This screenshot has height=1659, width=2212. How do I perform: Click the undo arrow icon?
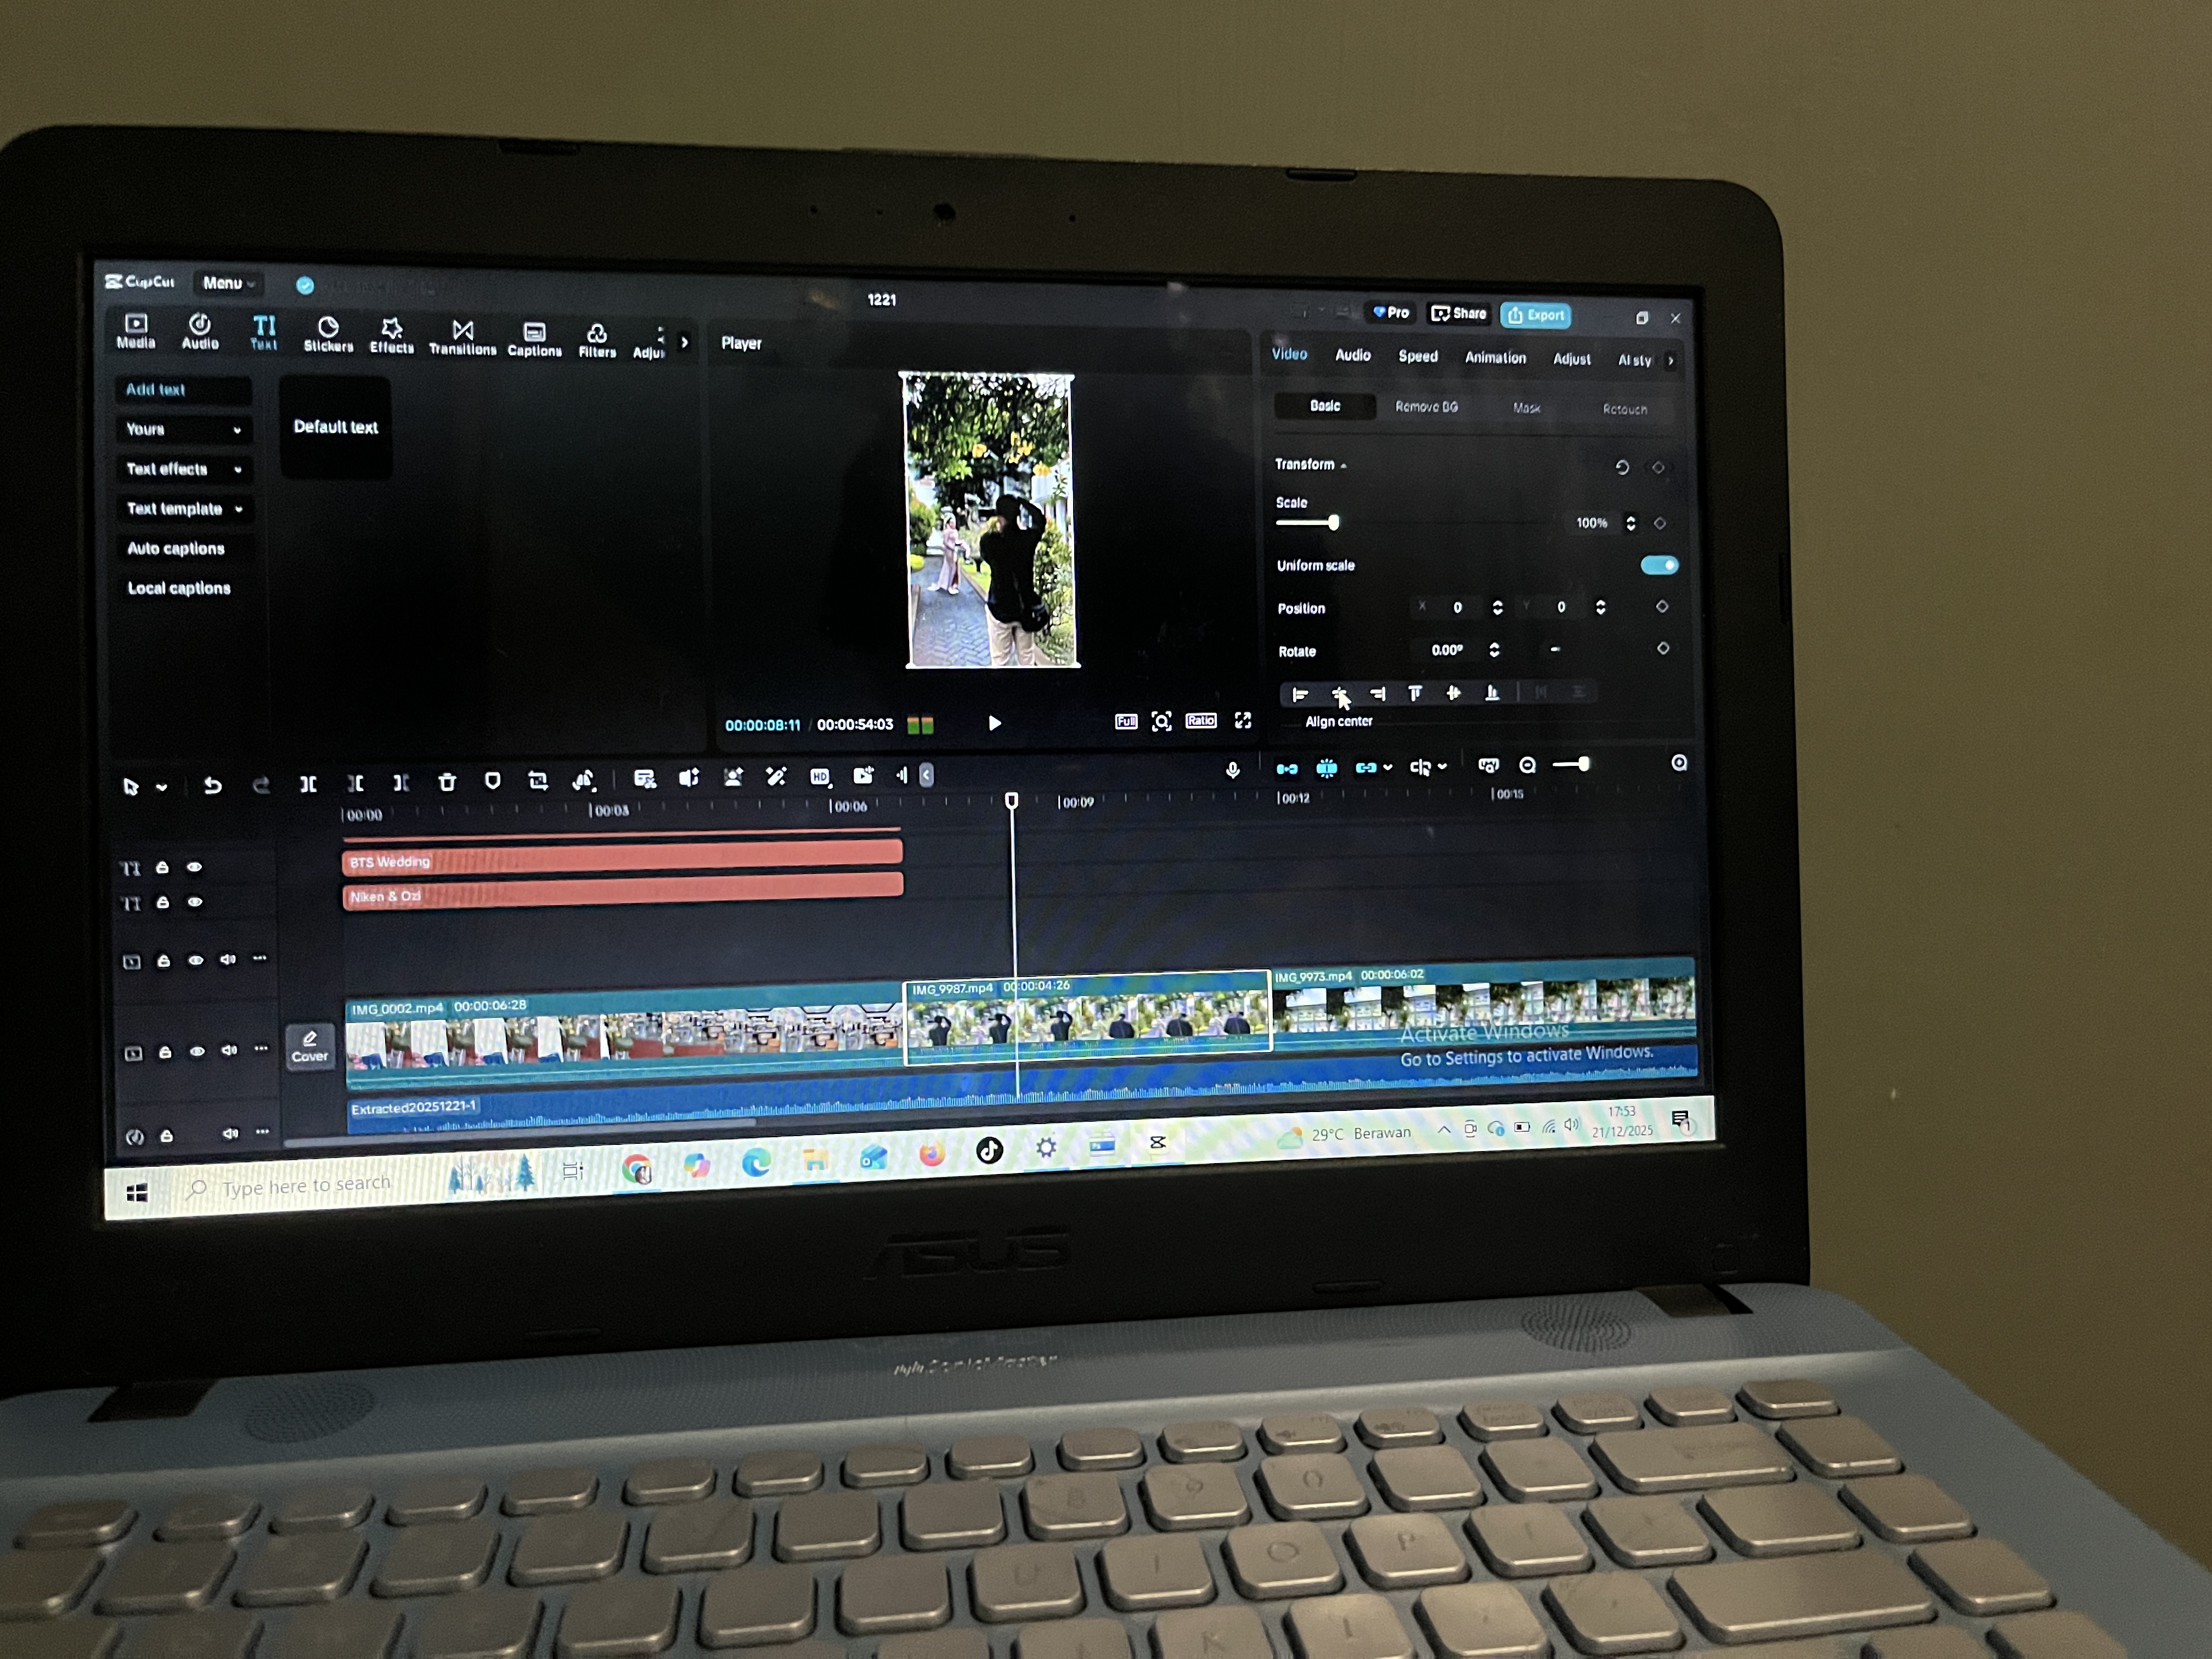click(x=212, y=786)
